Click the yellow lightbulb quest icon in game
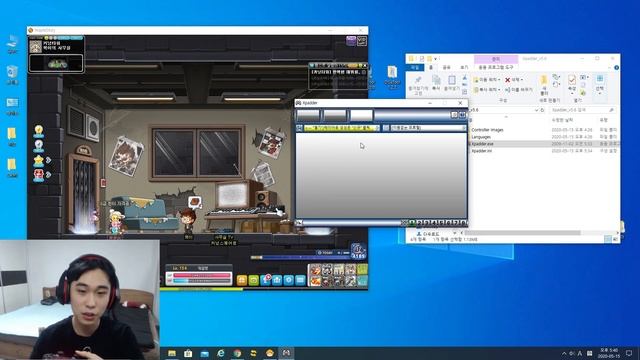Screen dimensions: 640x360 point(39,131)
